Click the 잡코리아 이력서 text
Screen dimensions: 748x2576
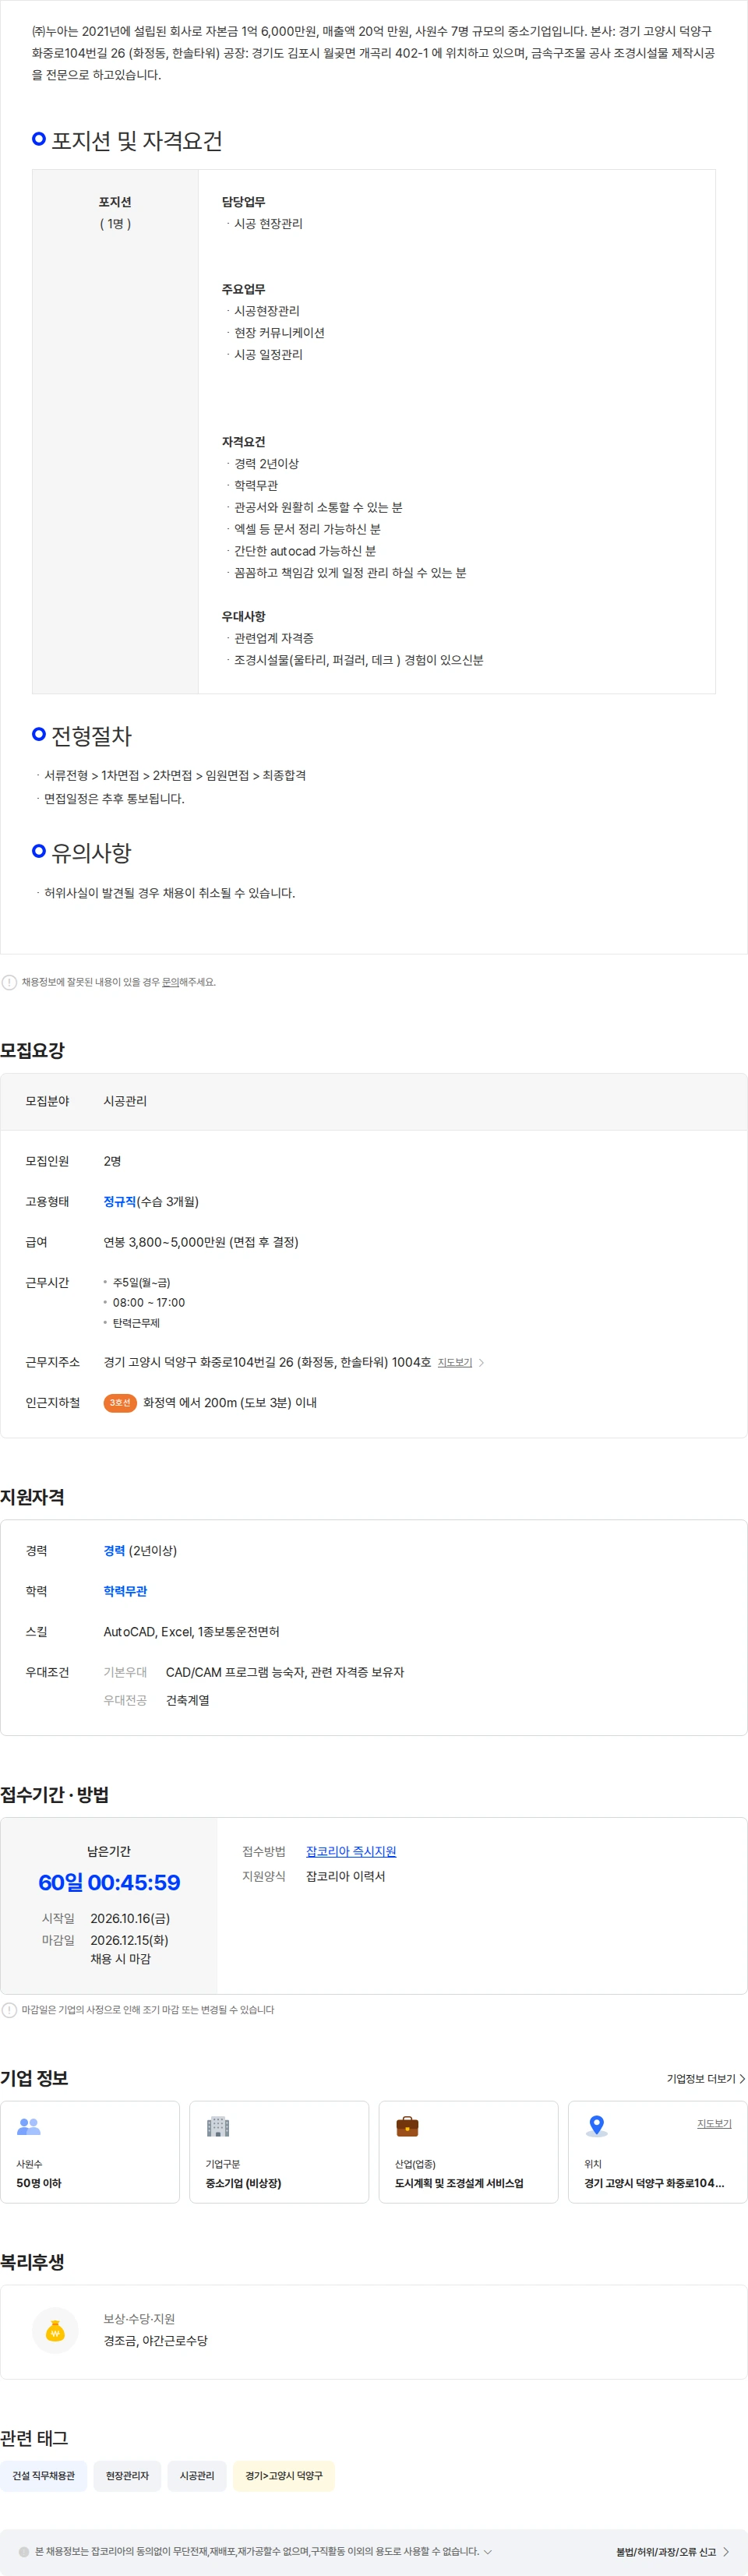pyautogui.click(x=345, y=1876)
